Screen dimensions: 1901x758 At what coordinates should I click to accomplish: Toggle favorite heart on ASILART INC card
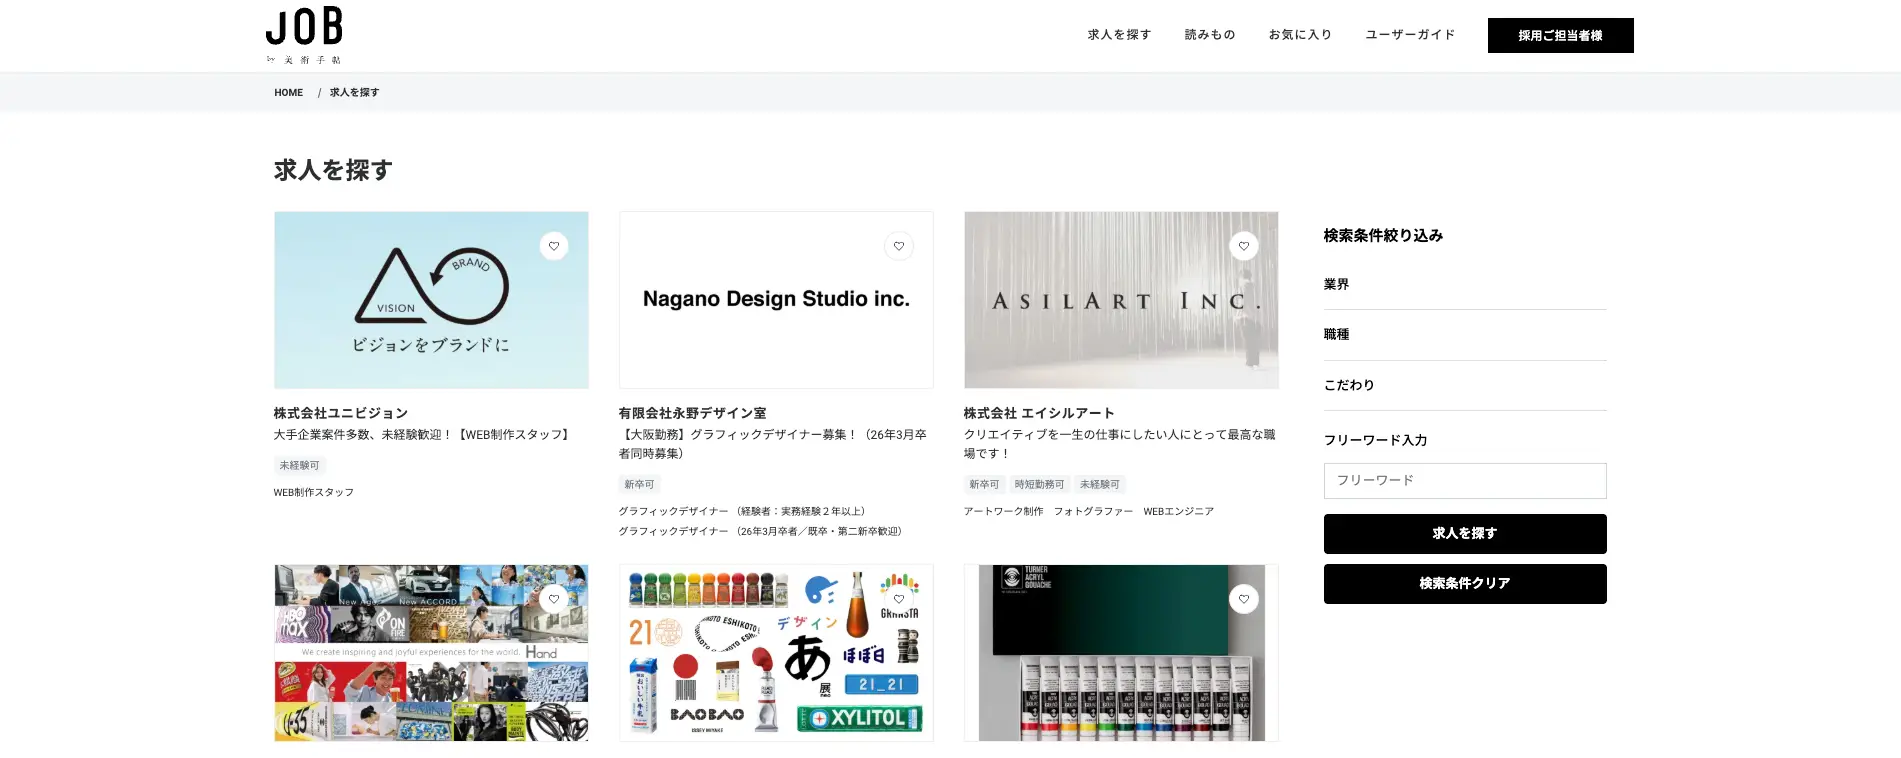(x=1244, y=246)
